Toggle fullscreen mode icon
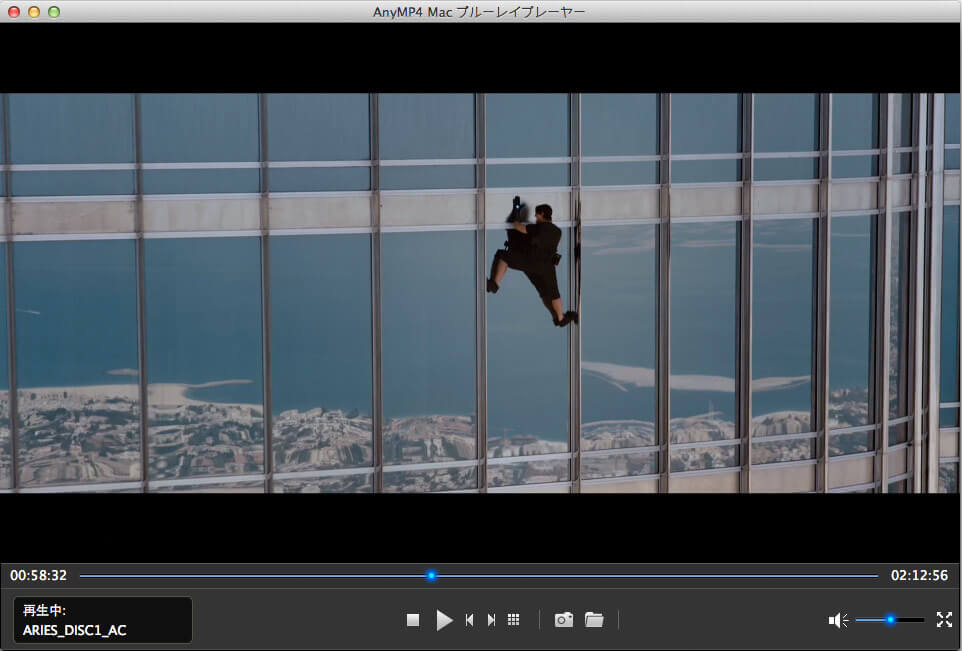 click(943, 620)
